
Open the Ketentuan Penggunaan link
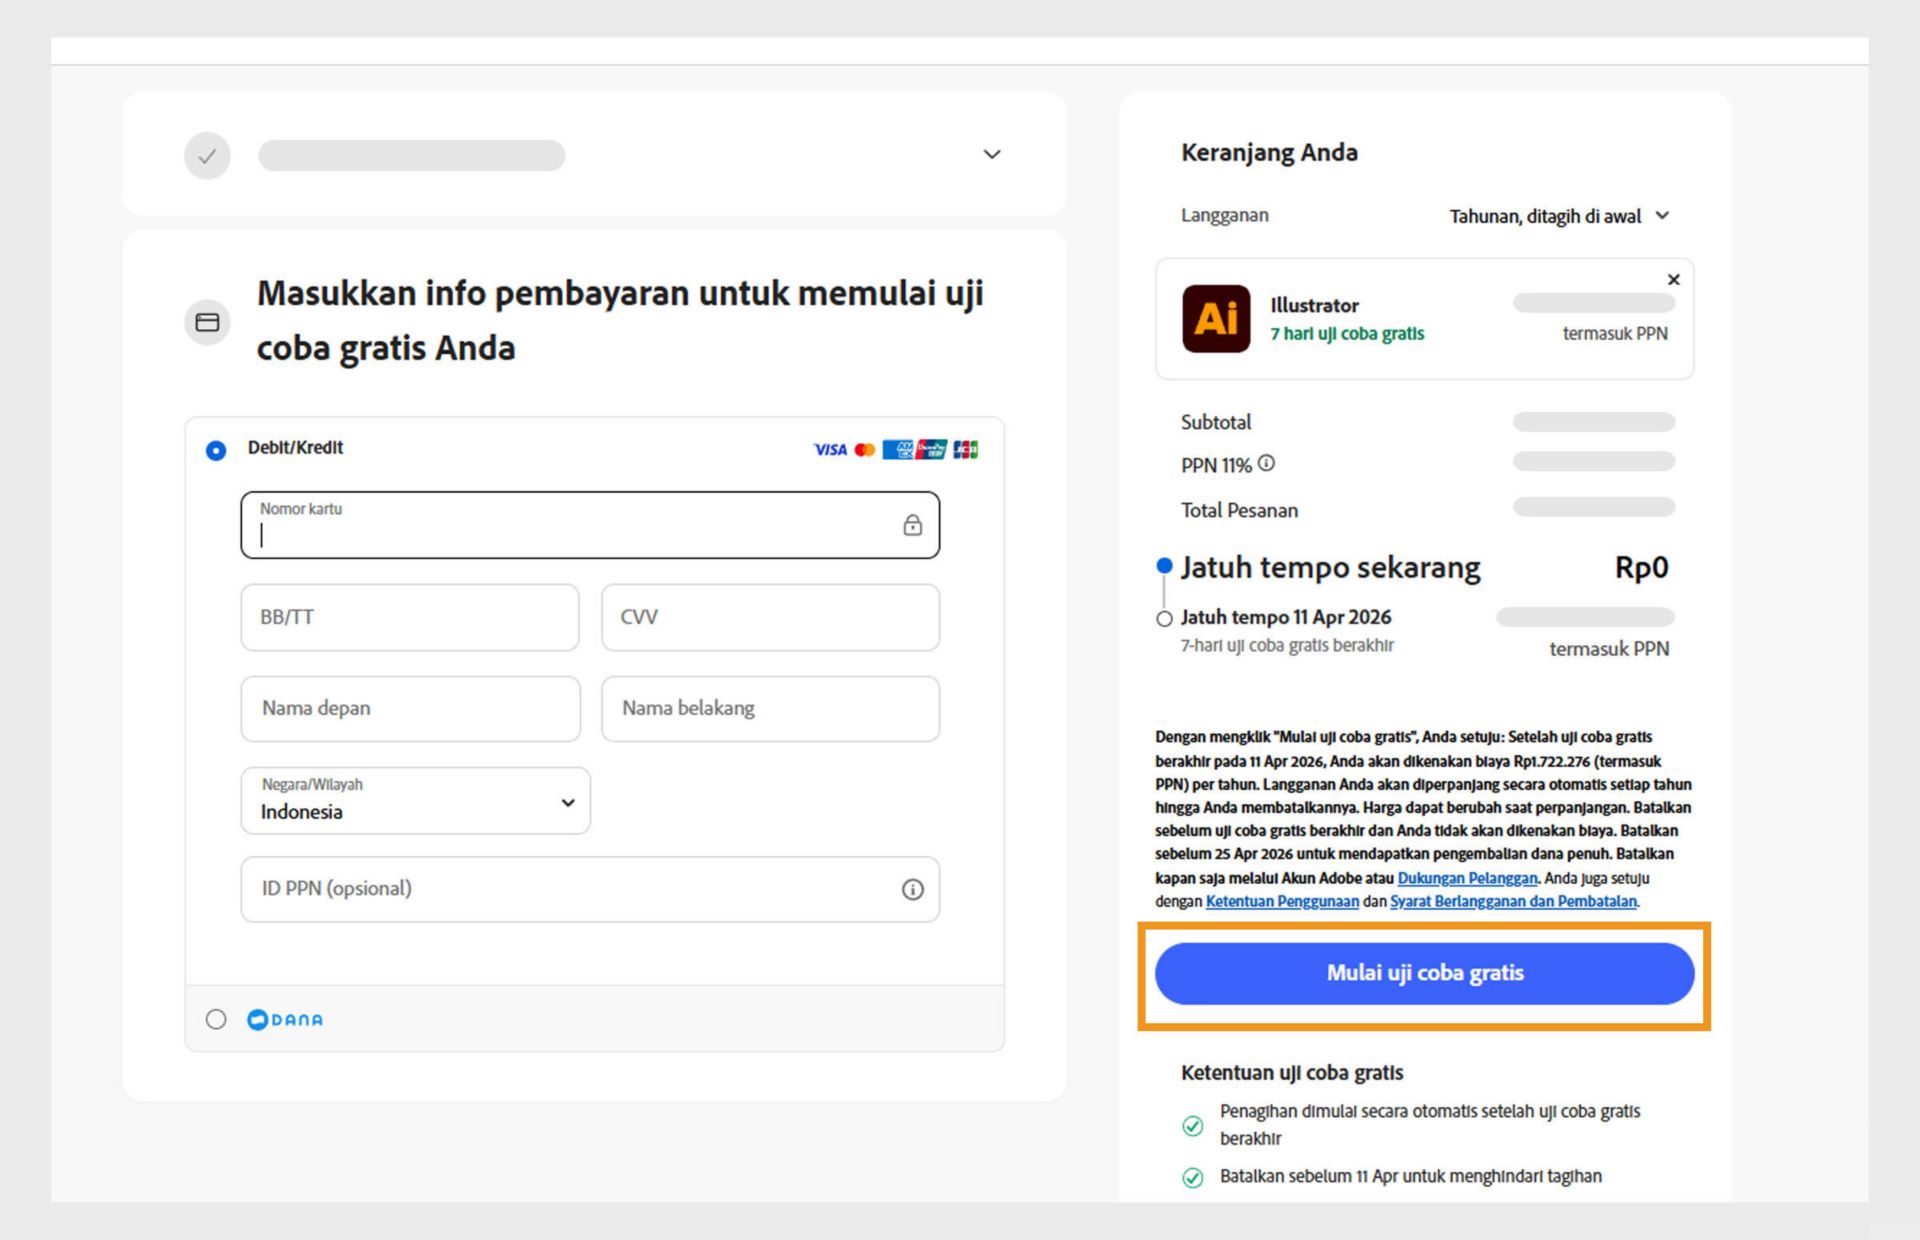[1283, 901]
